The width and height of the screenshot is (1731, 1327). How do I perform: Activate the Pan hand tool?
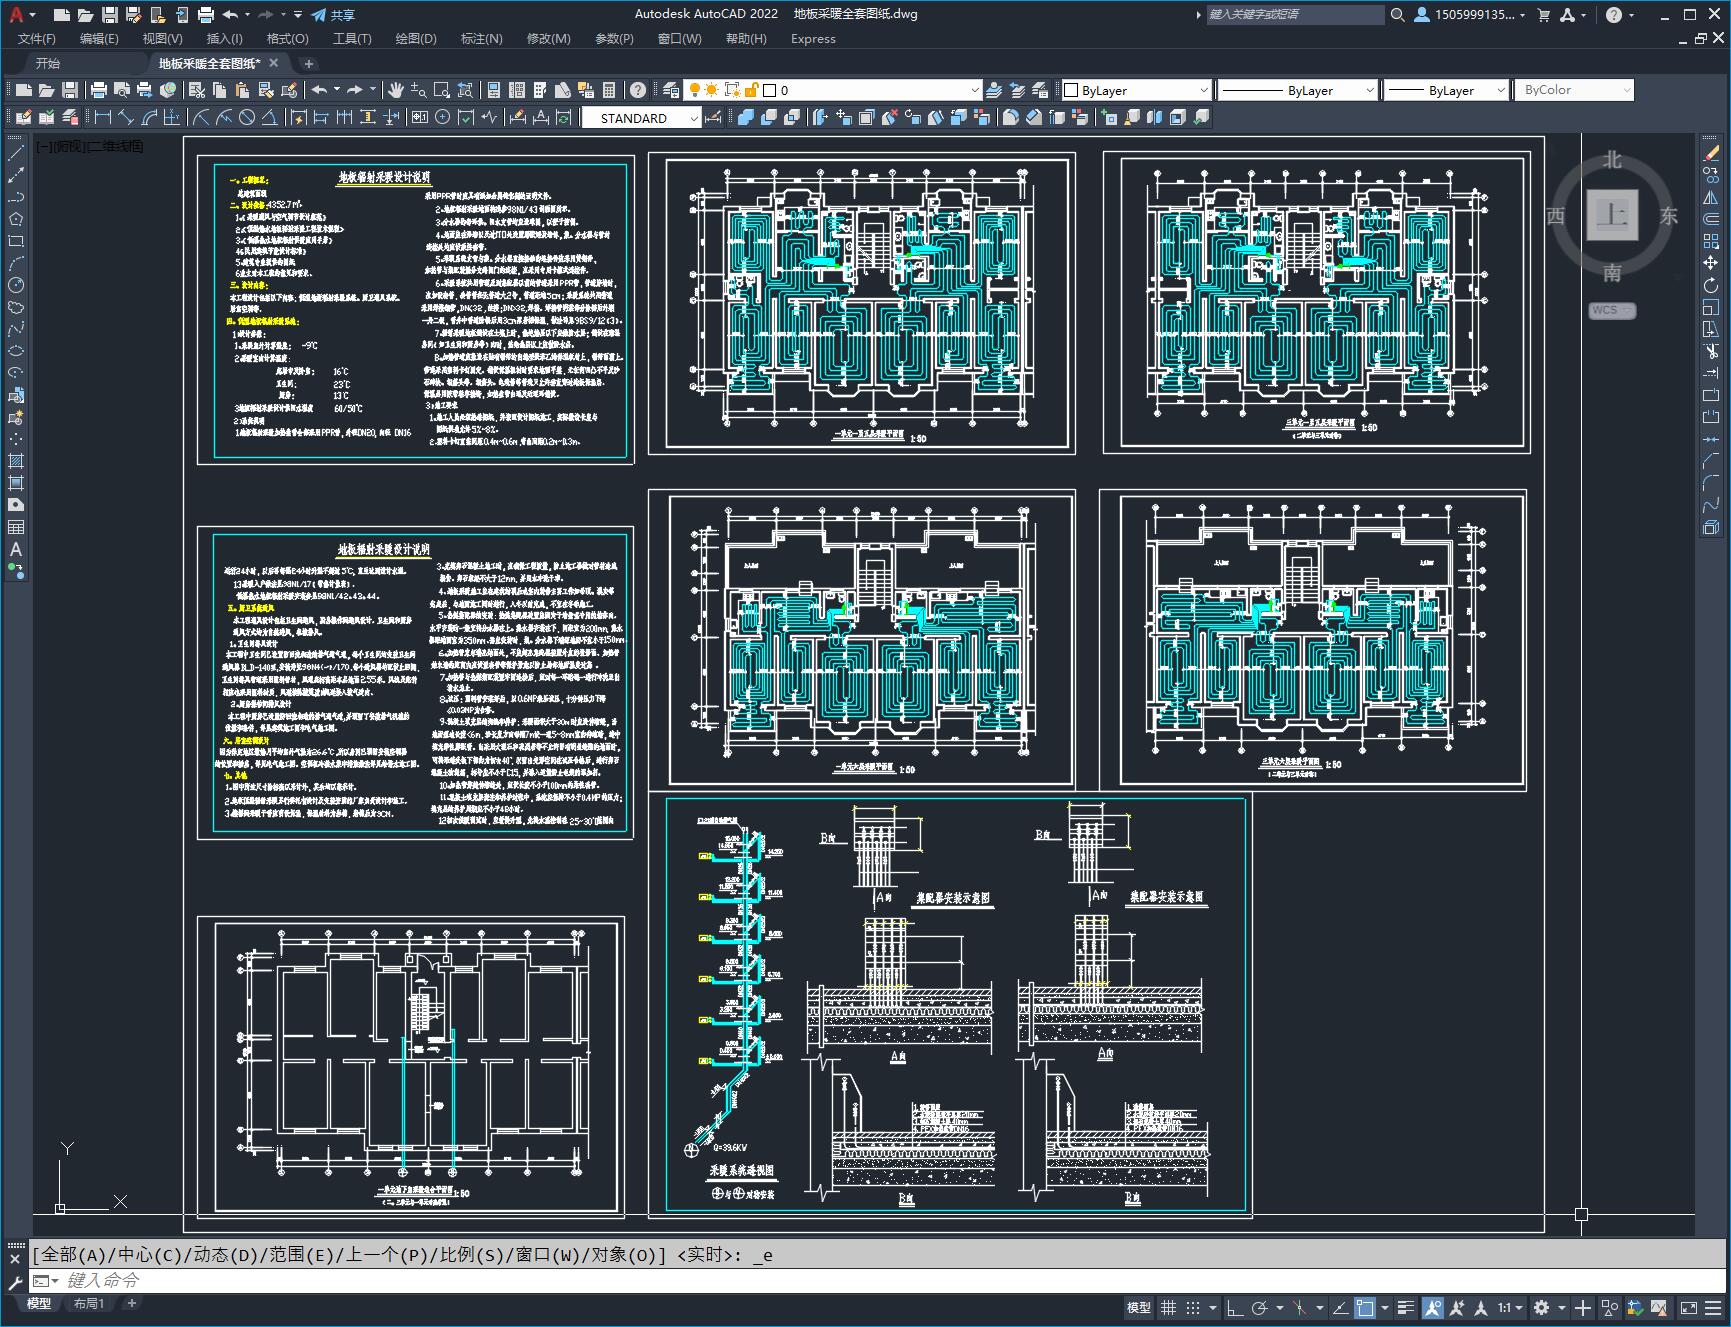tap(396, 90)
